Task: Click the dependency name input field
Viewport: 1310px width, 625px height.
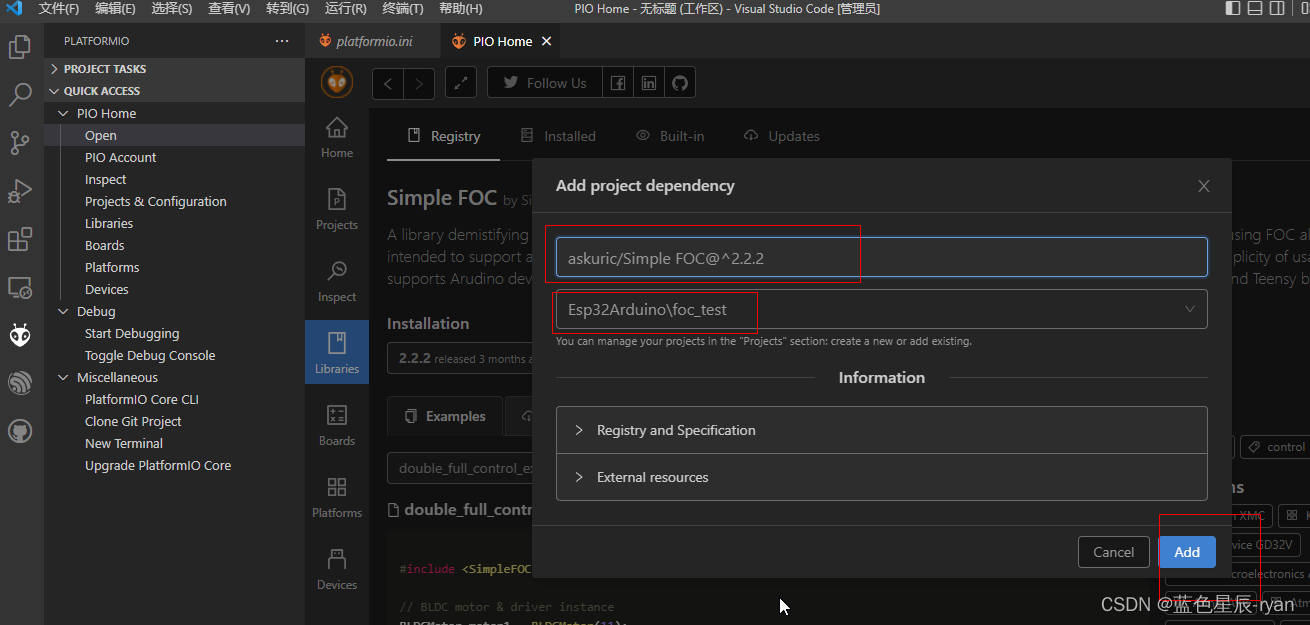Action: [x=881, y=257]
